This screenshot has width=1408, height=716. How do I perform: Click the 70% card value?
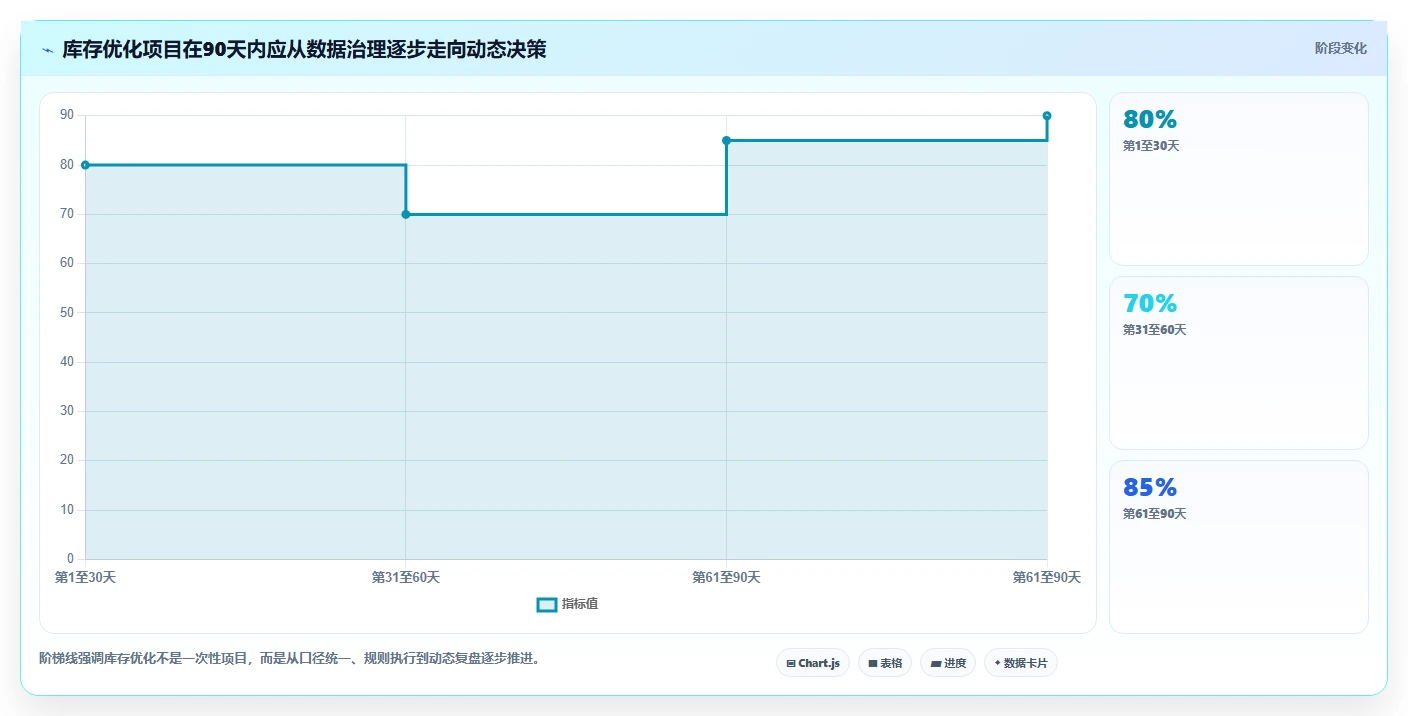1150,303
